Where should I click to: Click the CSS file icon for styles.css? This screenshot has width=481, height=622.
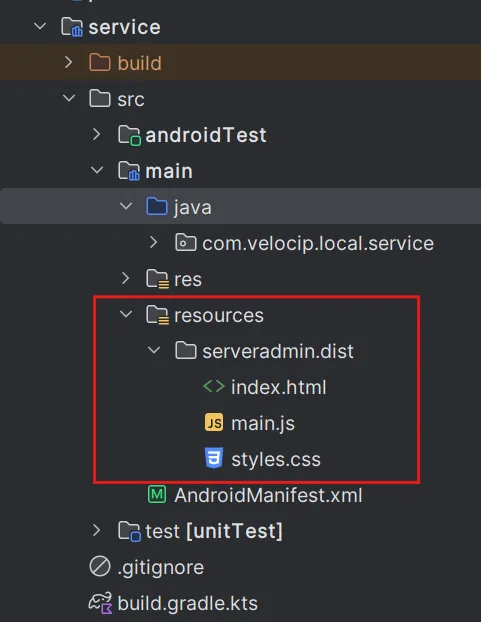tap(214, 458)
